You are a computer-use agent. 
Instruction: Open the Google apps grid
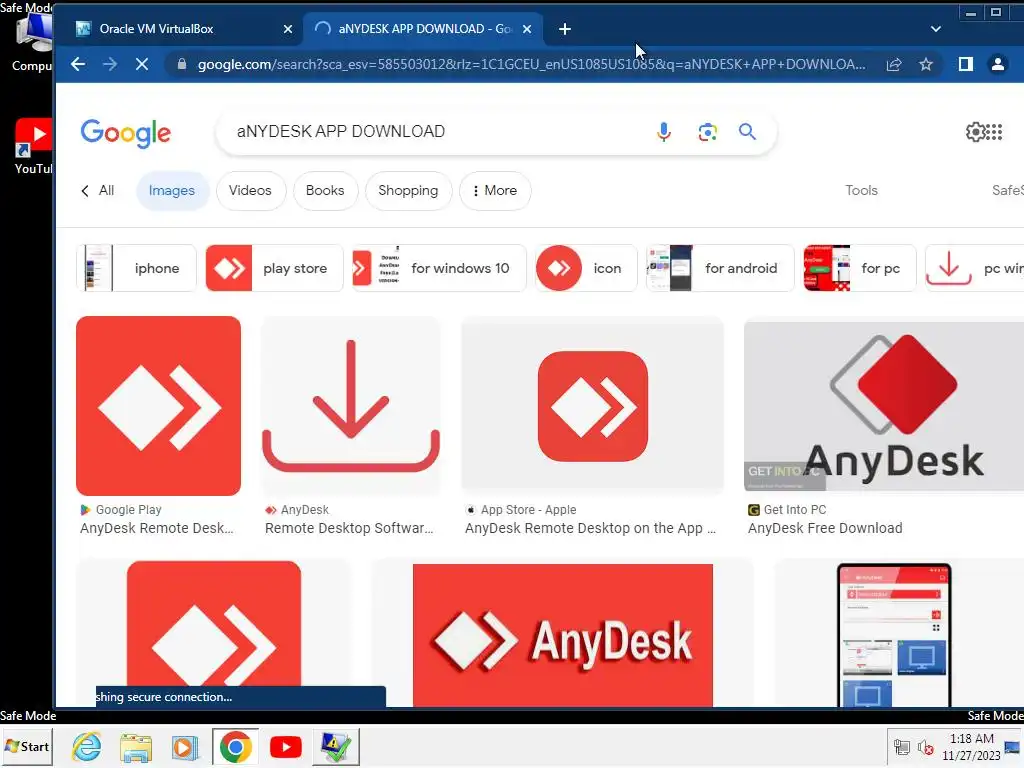coord(994,132)
